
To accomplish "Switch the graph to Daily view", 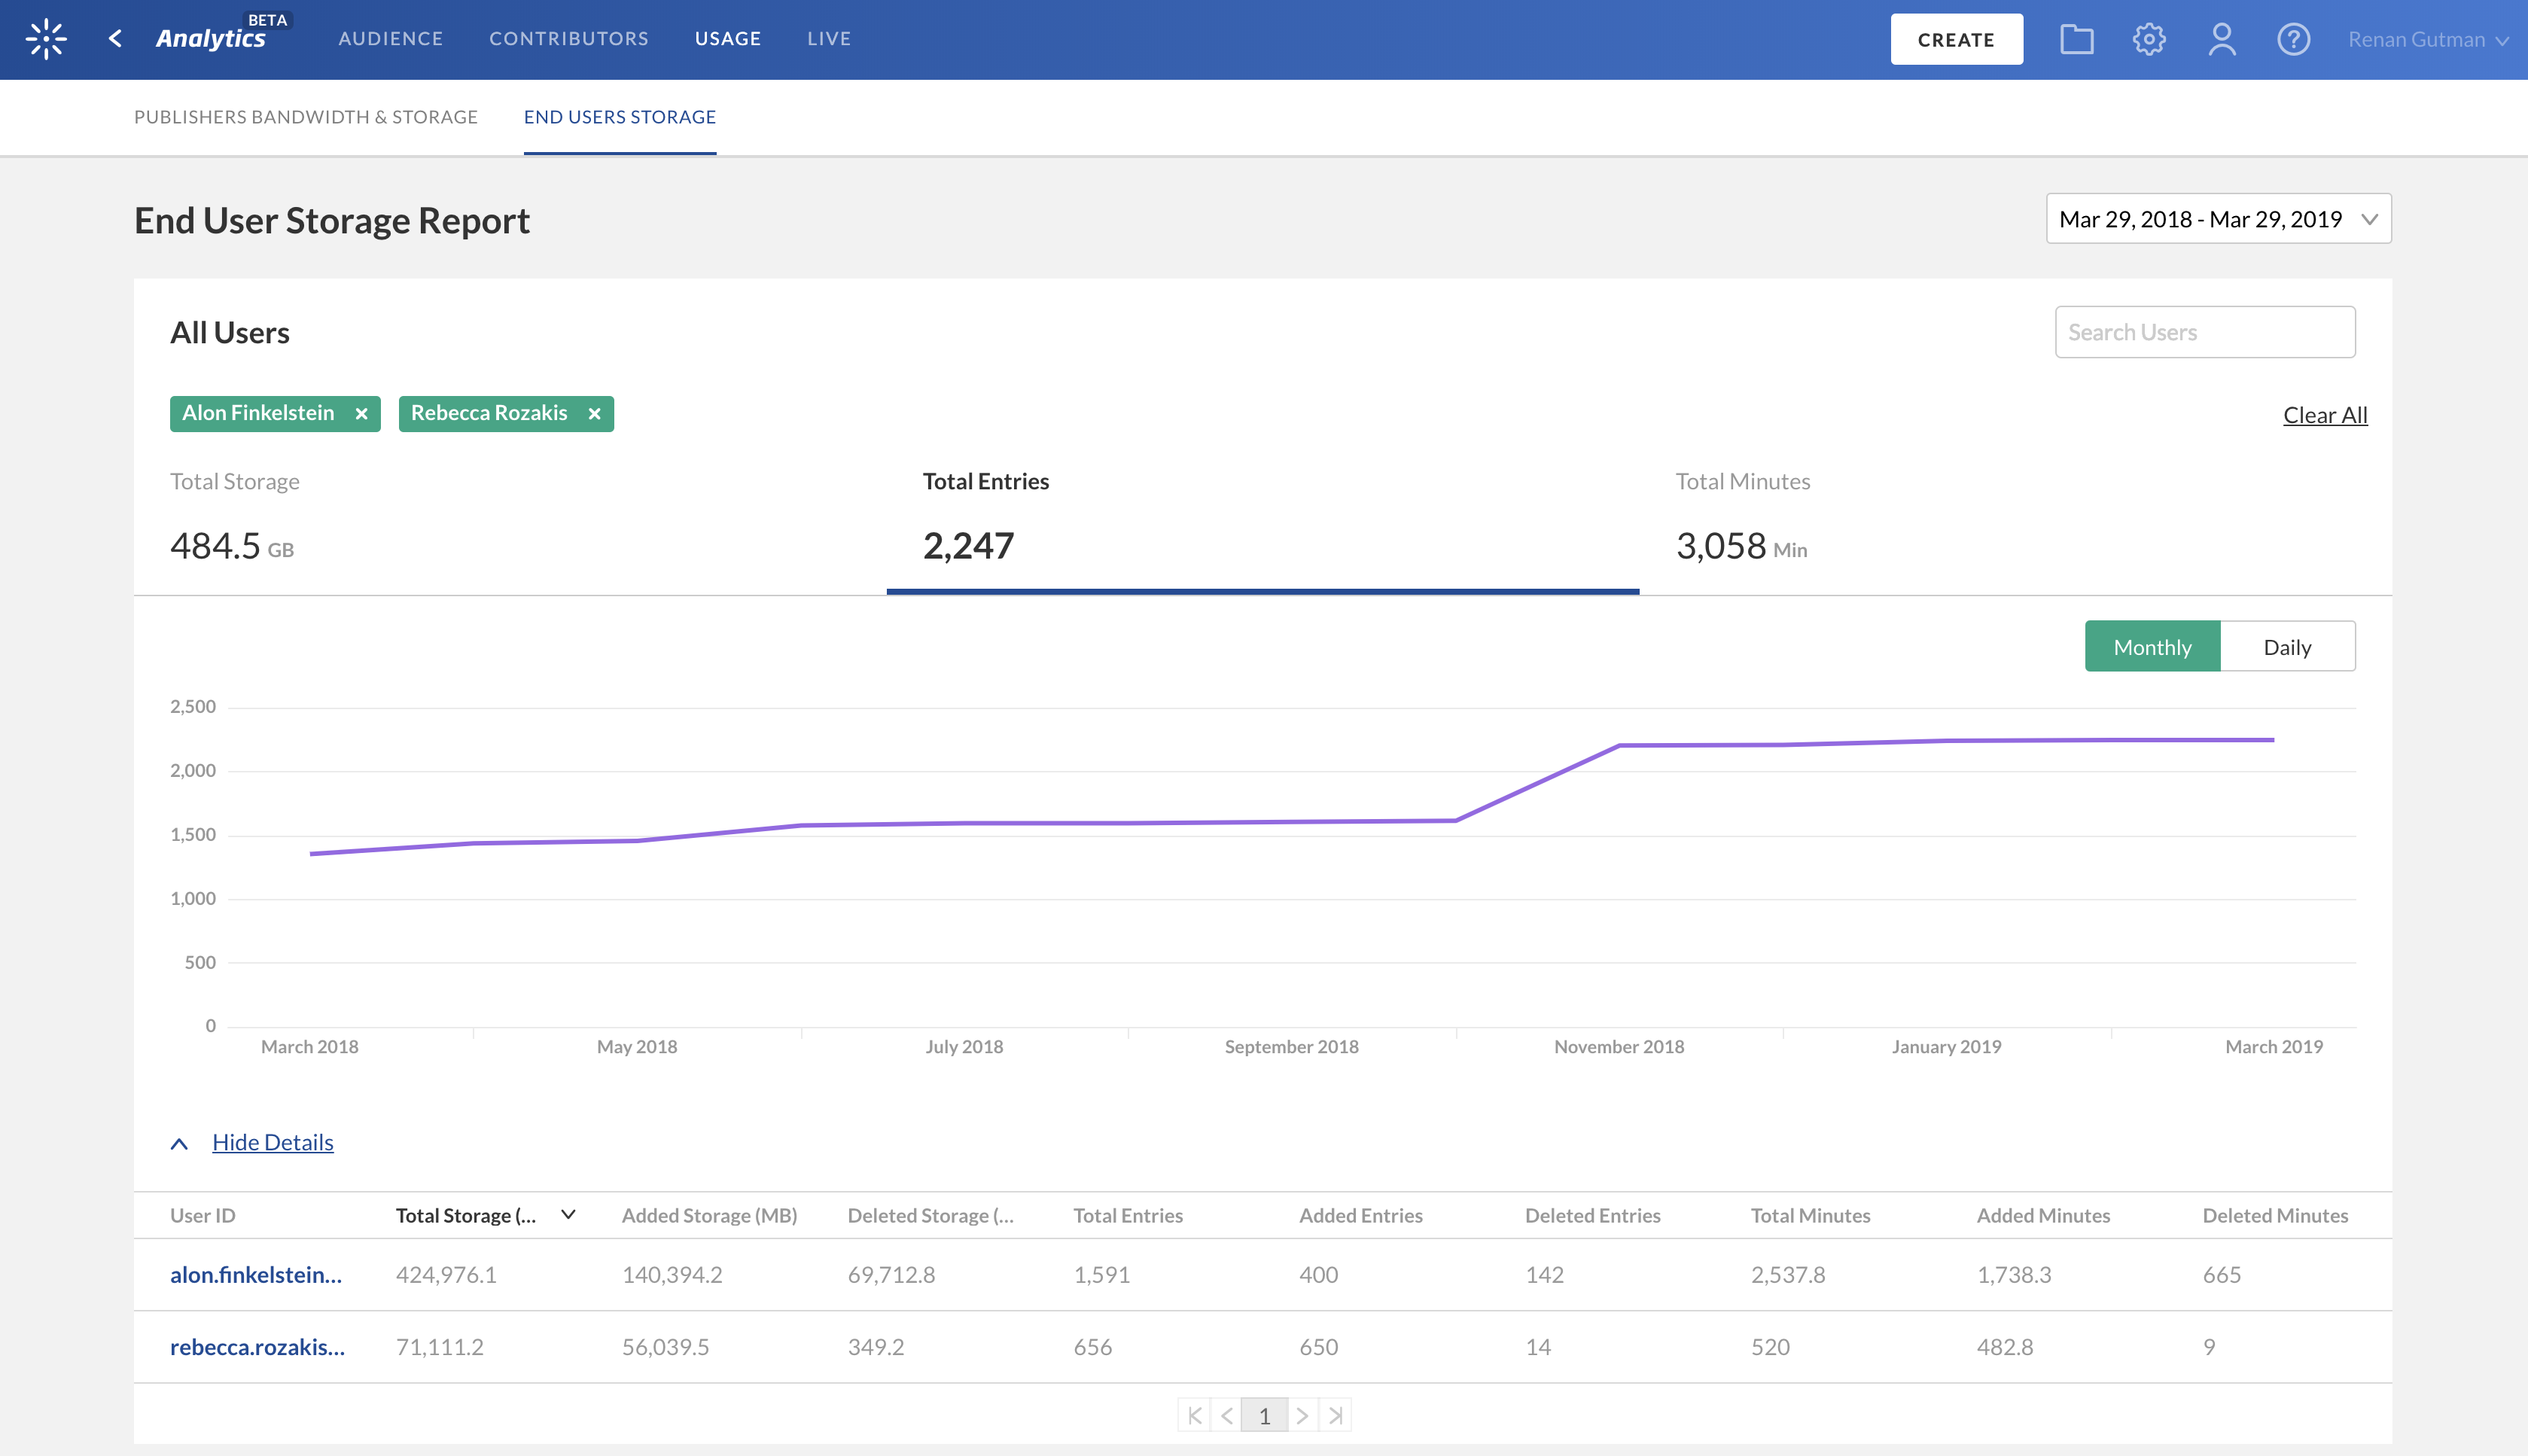I will [2286, 647].
